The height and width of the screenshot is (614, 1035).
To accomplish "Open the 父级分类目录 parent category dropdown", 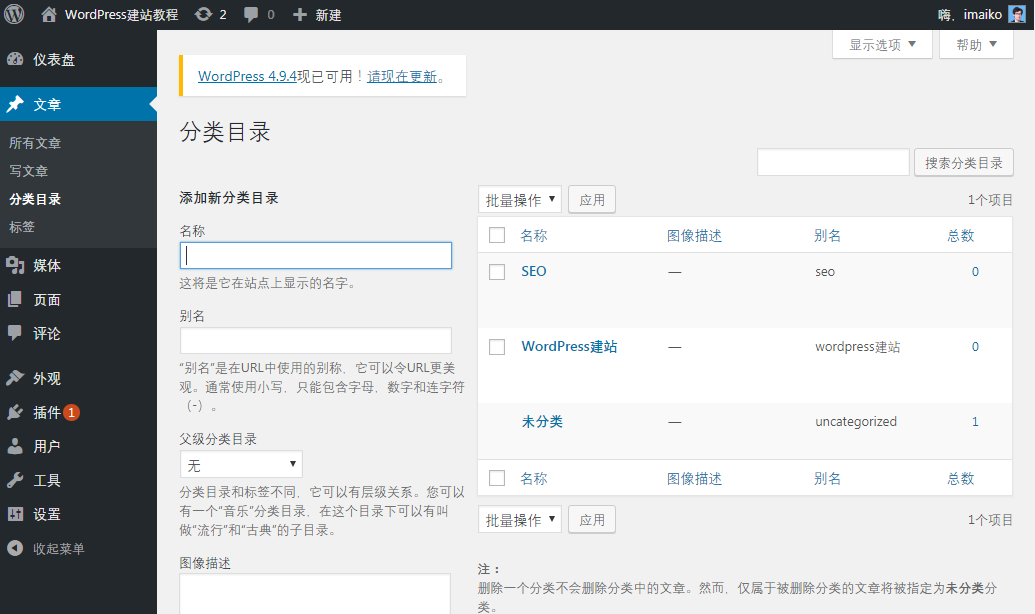I will point(240,463).
